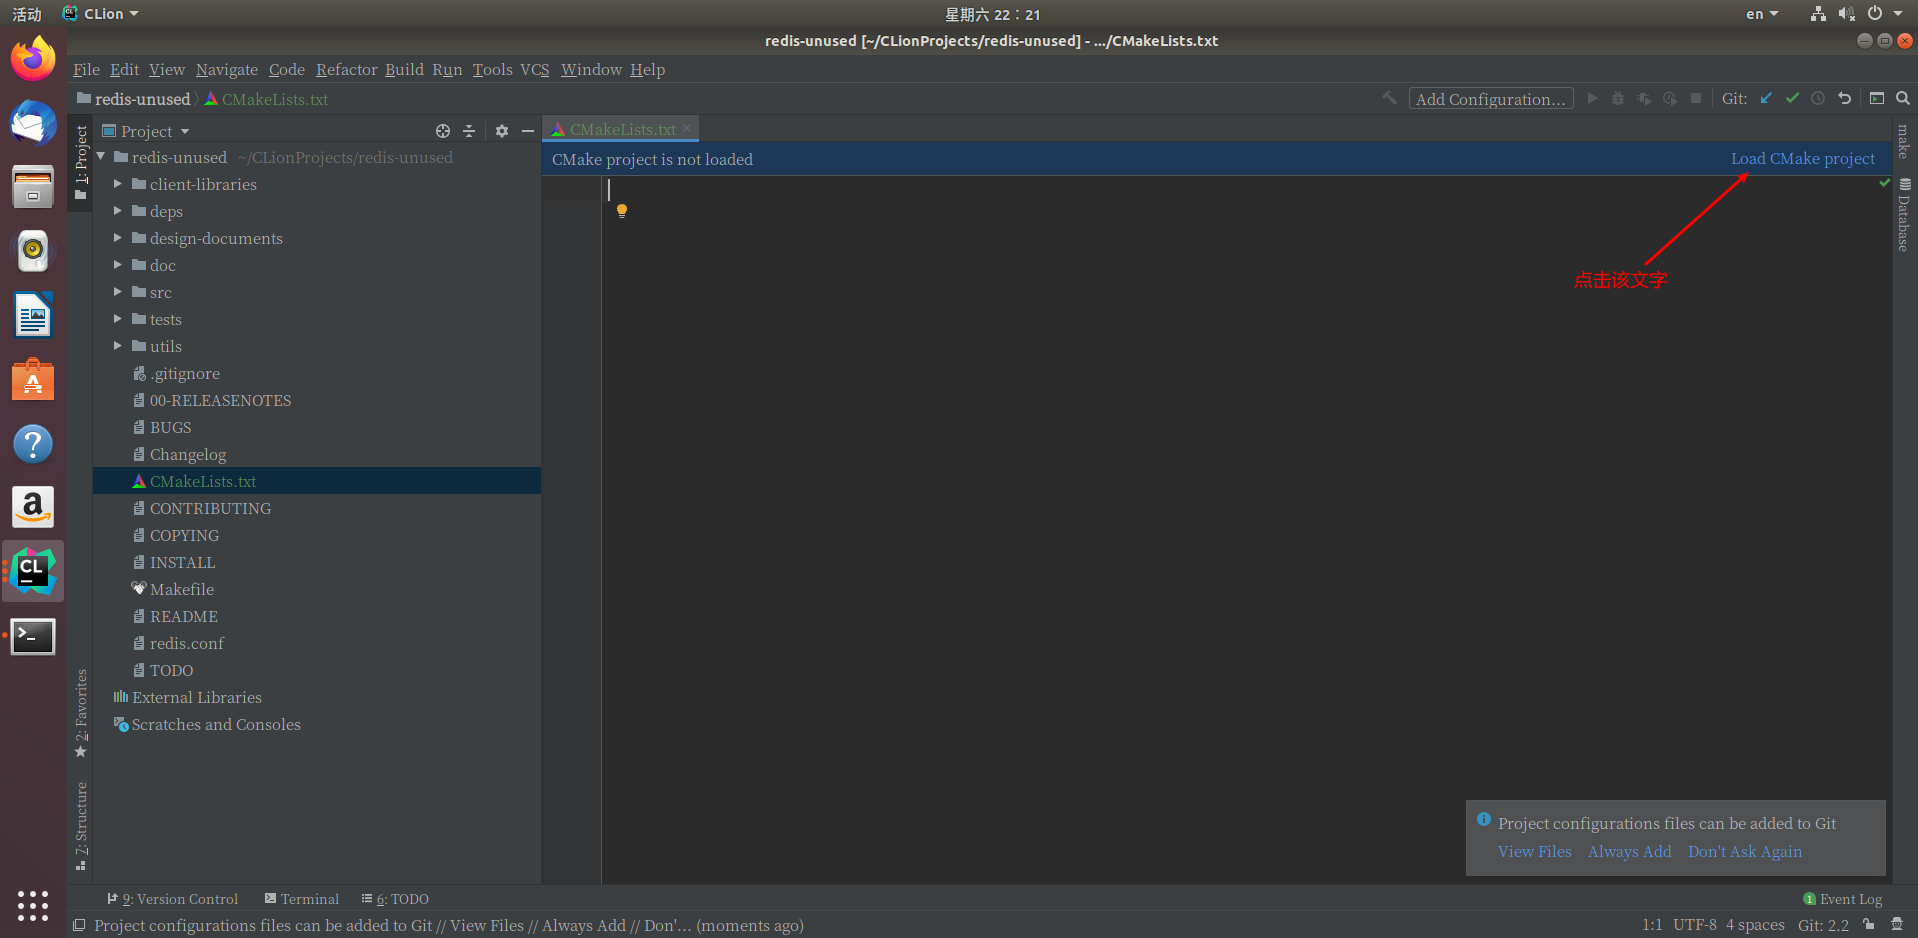The height and width of the screenshot is (938, 1918).
Task: Click the View Files link
Action: tap(1534, 852)
